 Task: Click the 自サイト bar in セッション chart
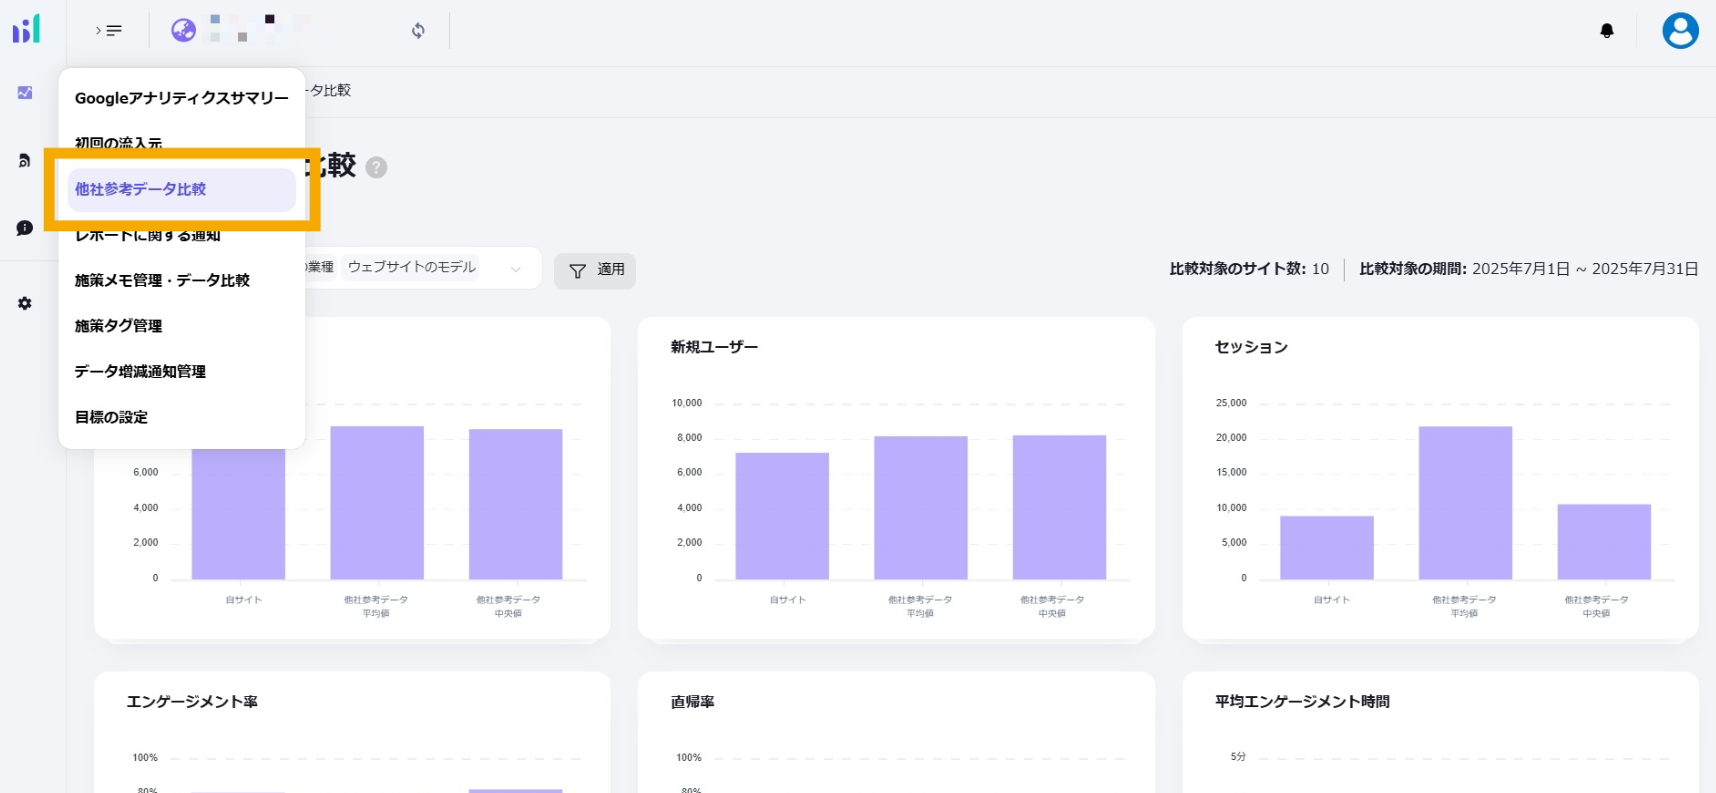(1326, 547)
